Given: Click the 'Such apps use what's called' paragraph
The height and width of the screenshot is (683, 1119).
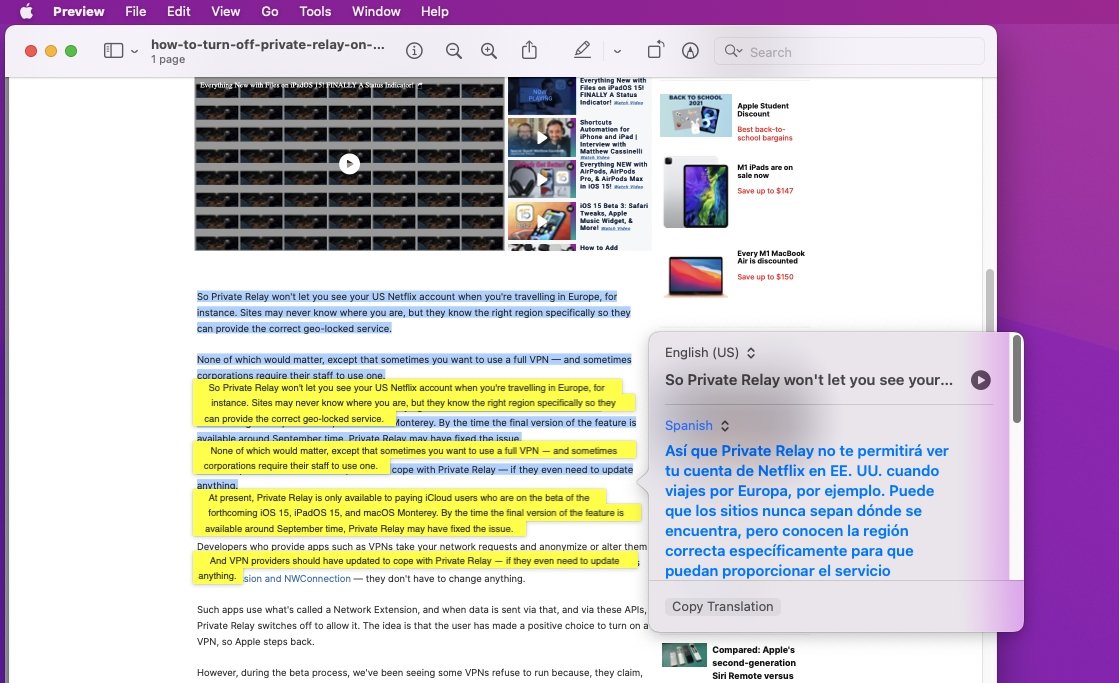Looking at the screenshot, I should (x=422, y=625).
